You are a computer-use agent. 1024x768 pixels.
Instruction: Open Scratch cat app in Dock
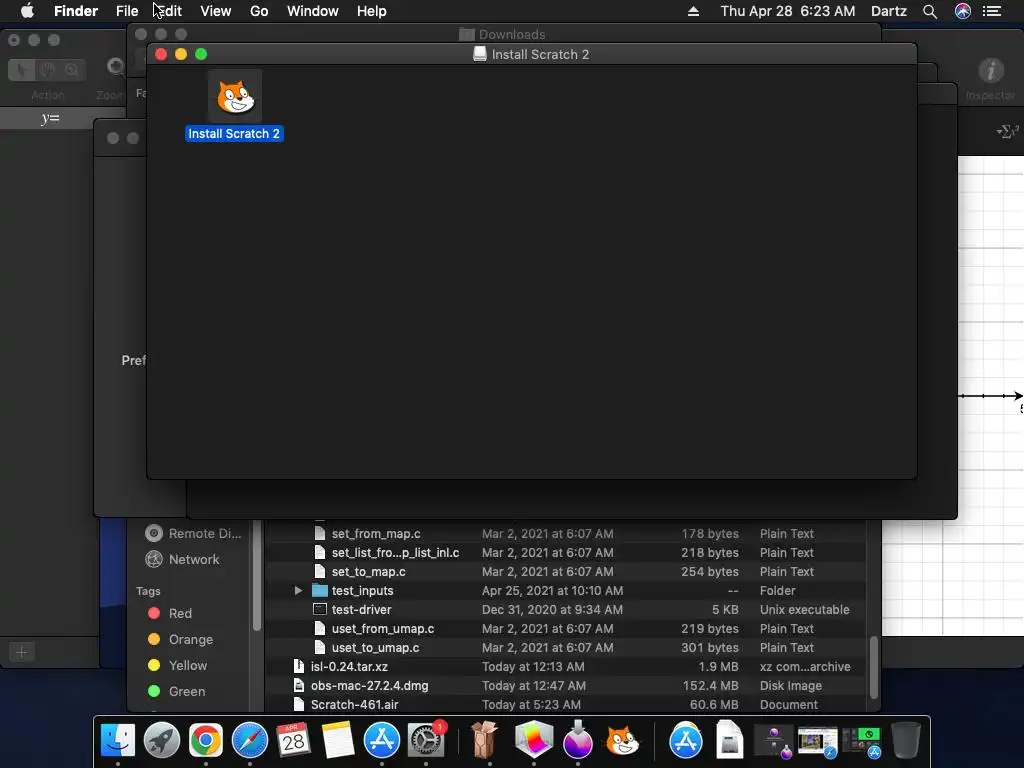[x=622, y=741]
